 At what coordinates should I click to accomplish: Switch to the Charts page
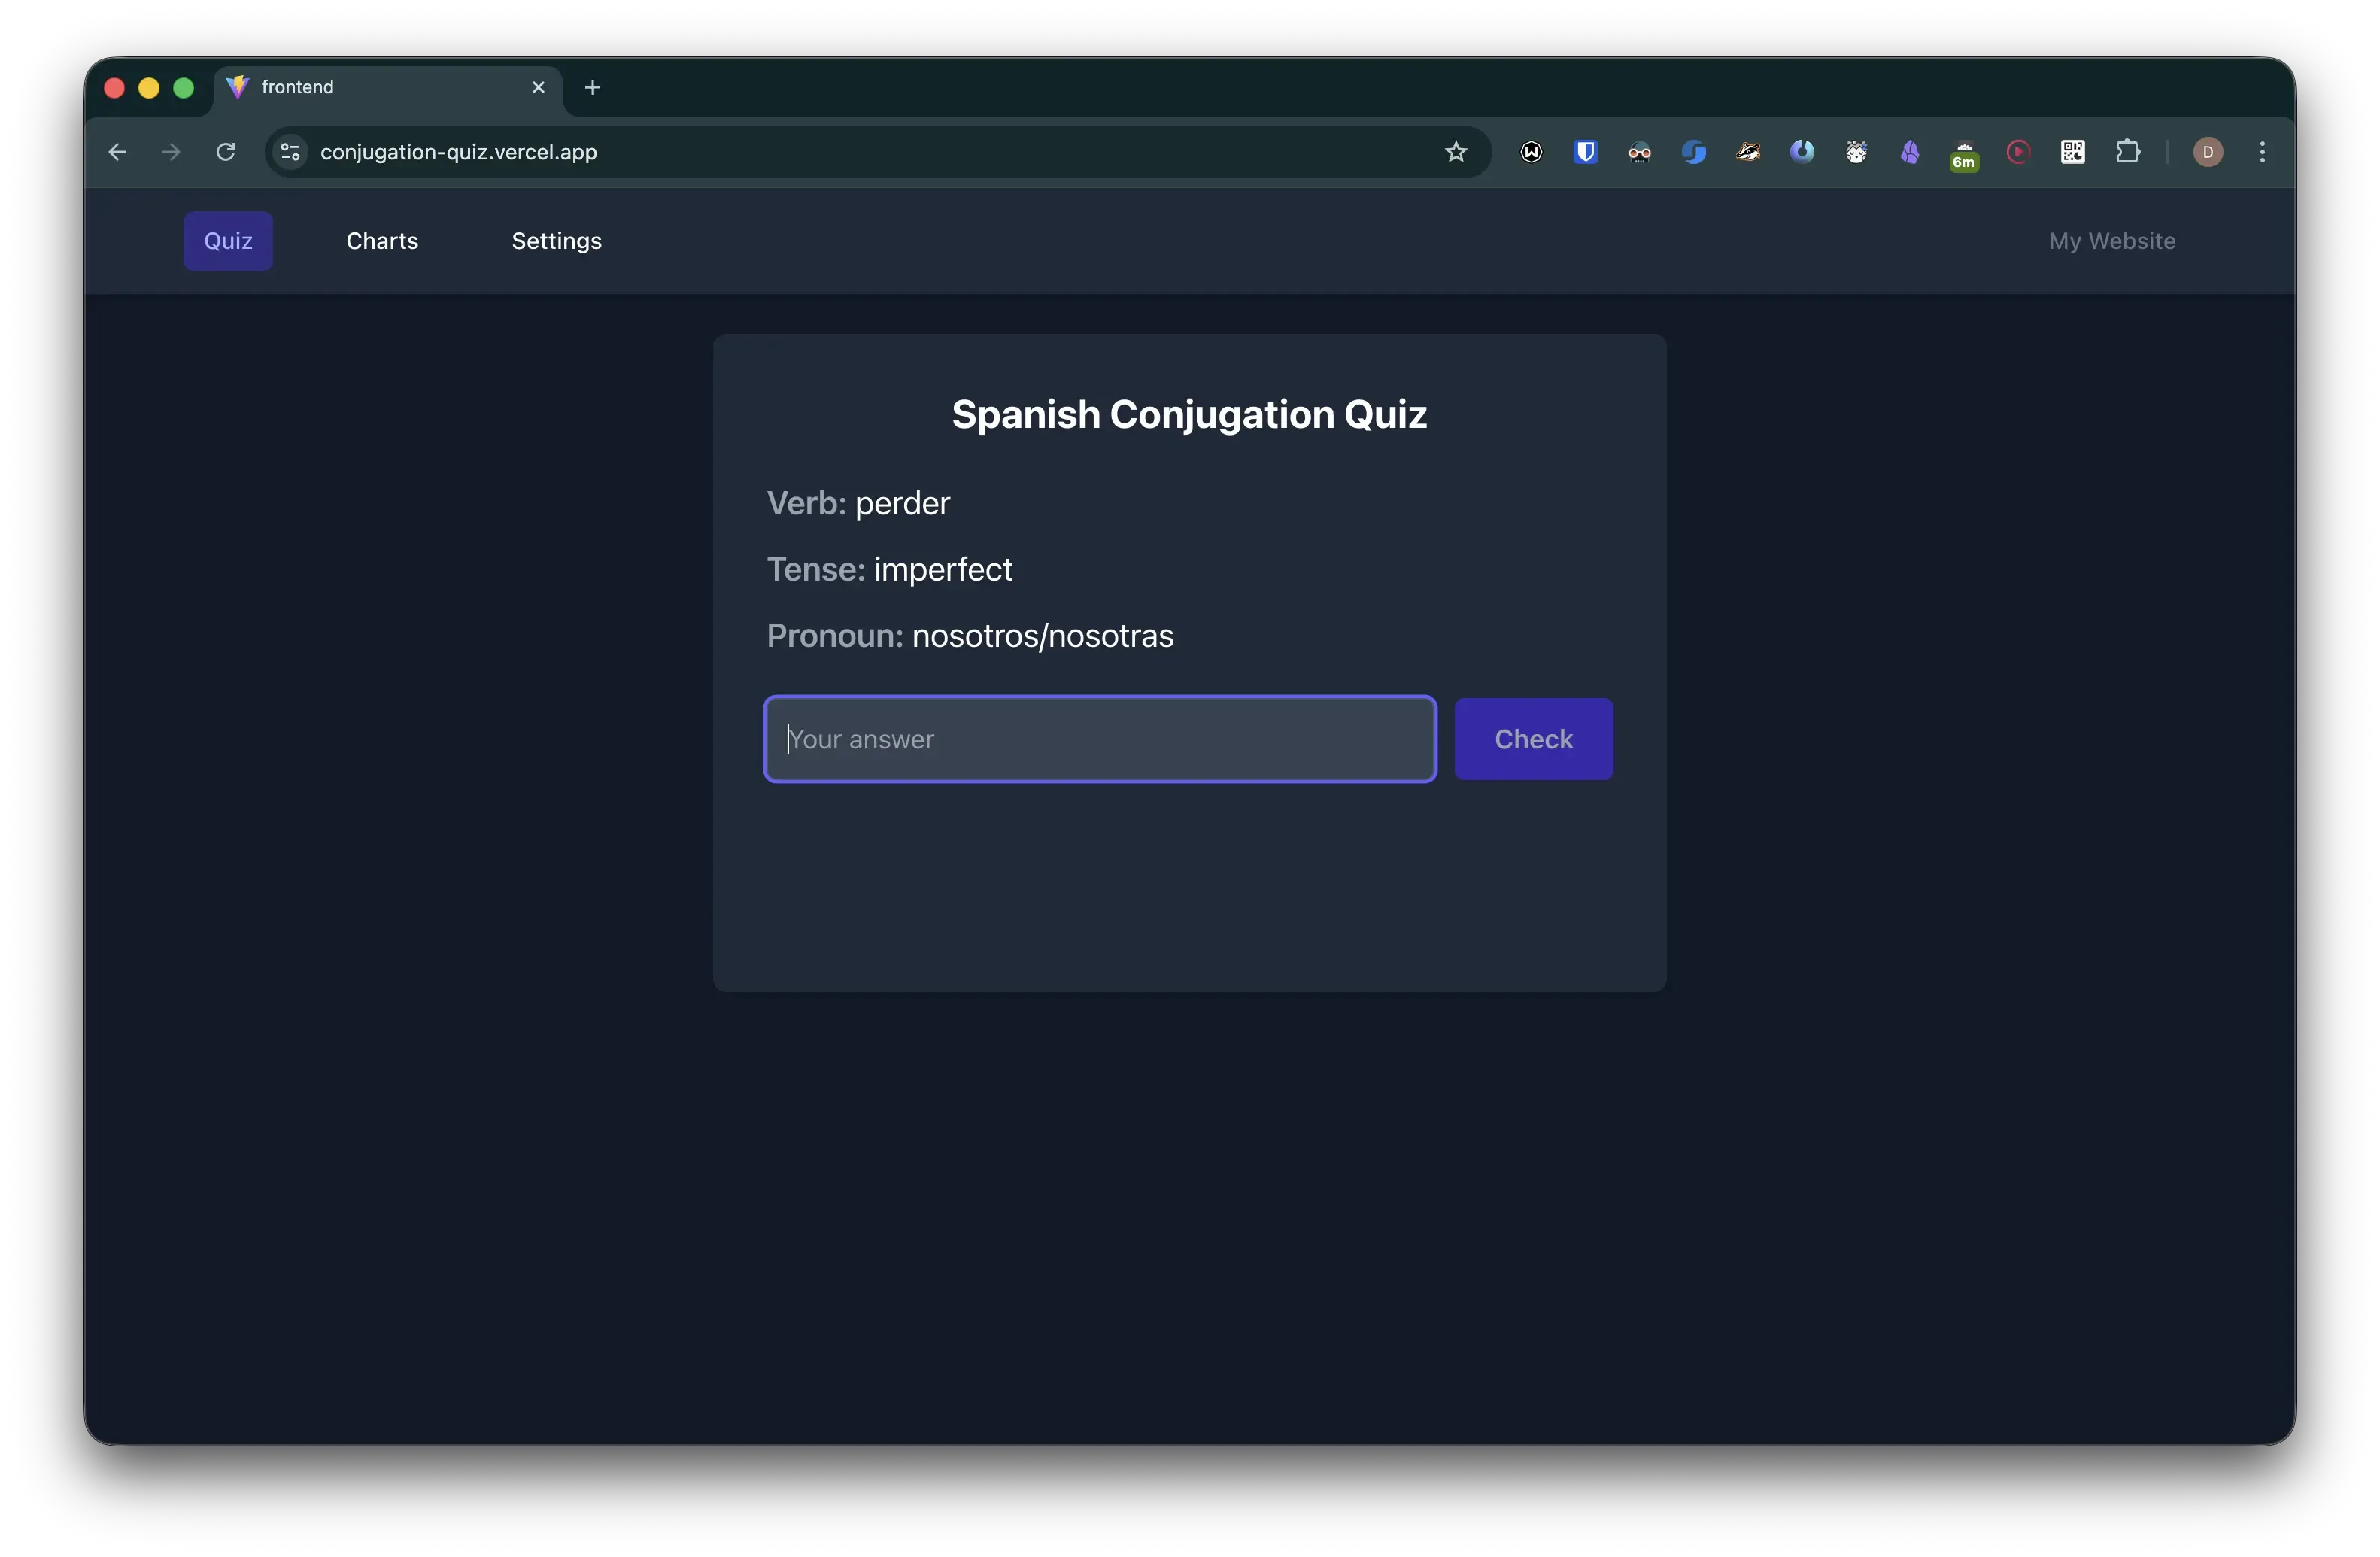click(x=382, y=241)
